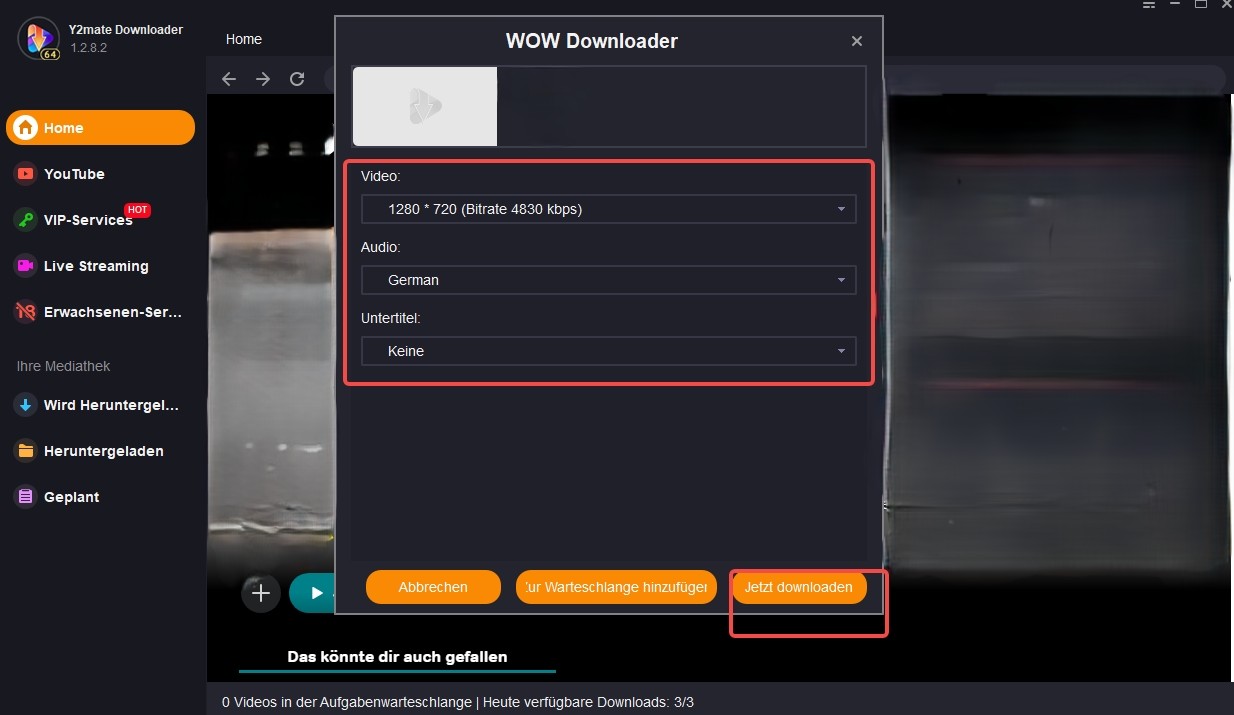
Task: Open the Geplant section
Action: point(71,496)
